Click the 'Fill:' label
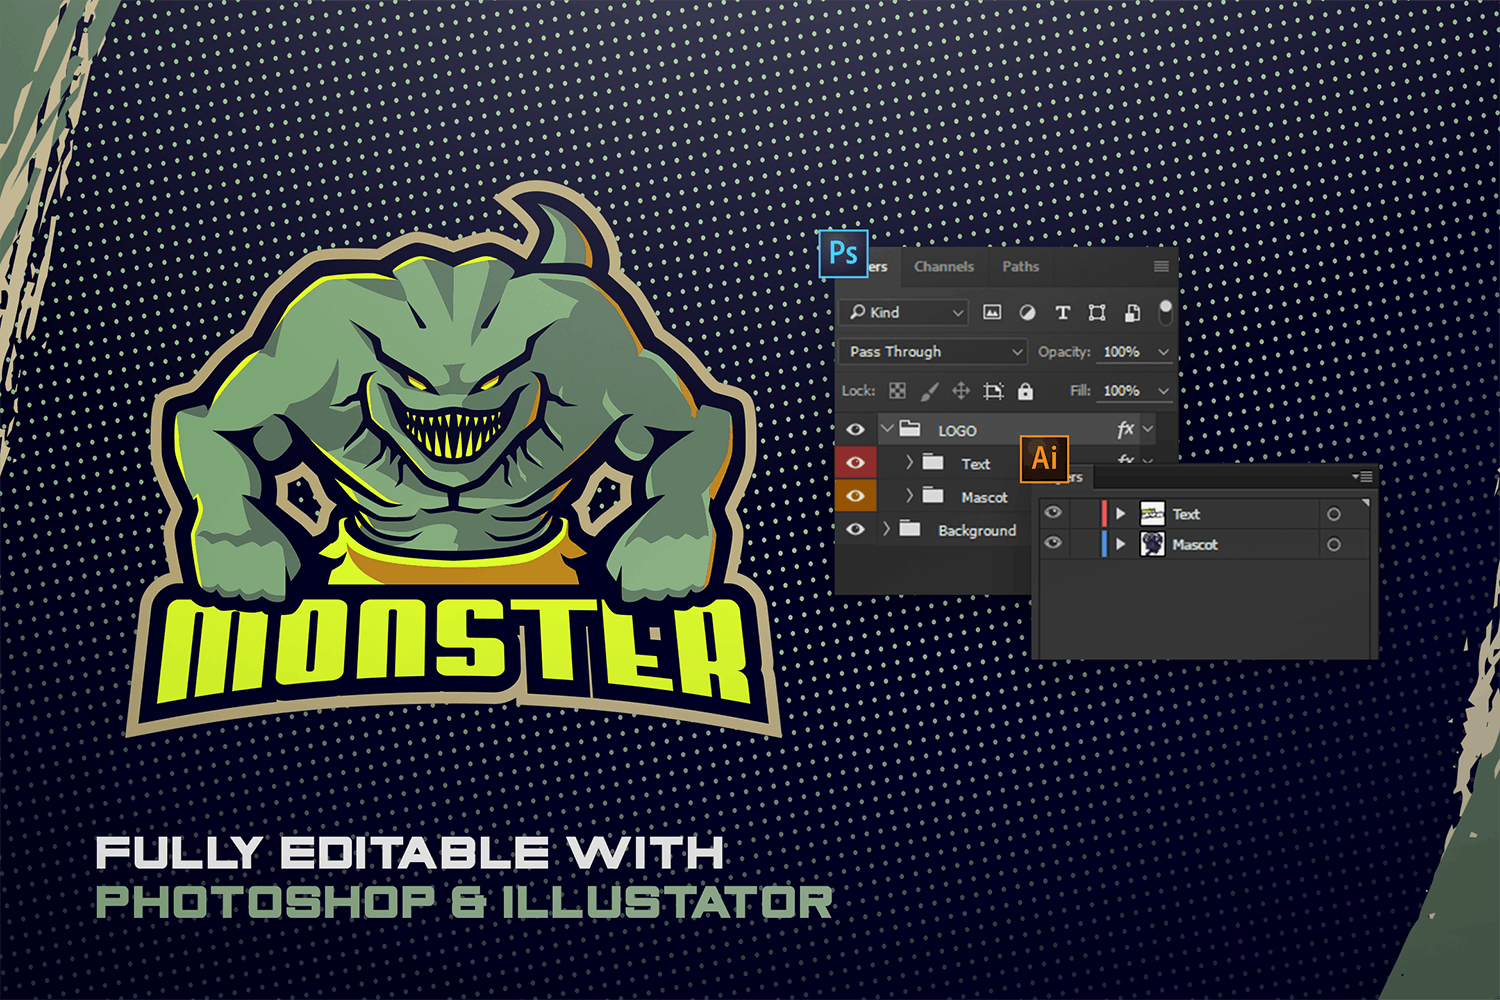 click(1080, 391)
